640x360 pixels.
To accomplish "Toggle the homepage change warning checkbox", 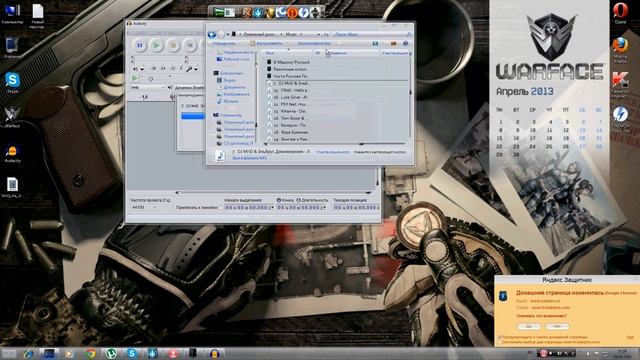I will pos(500,338).
